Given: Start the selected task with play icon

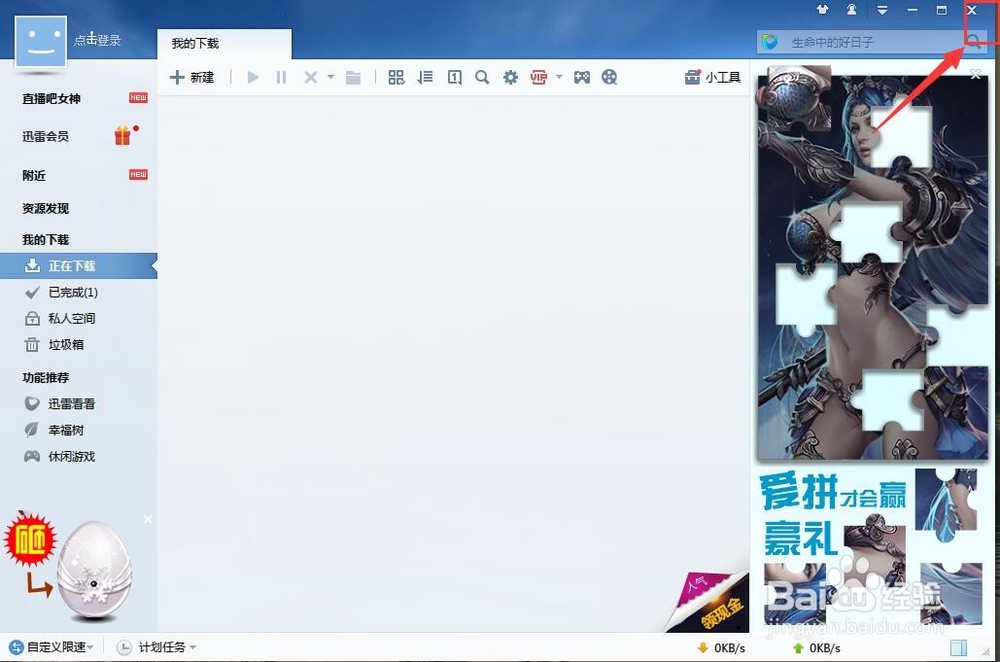Looking at the screenshot, I should click(253, 77).
